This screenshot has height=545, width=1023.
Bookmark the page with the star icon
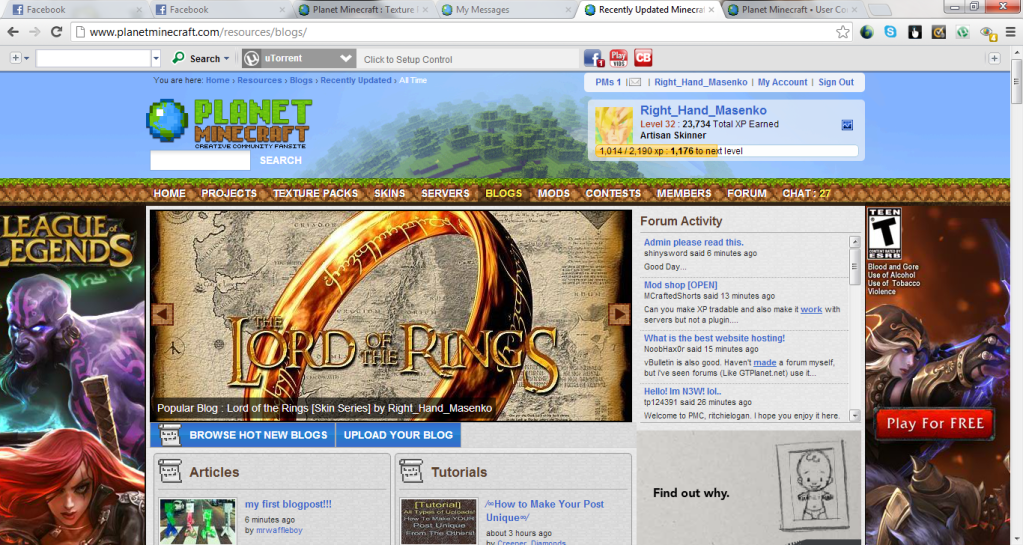tap(842, 32)
